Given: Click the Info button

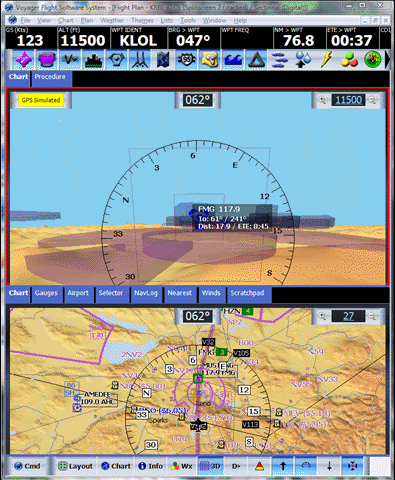Looking at the screenshot, I should click(x=150, y=466).
